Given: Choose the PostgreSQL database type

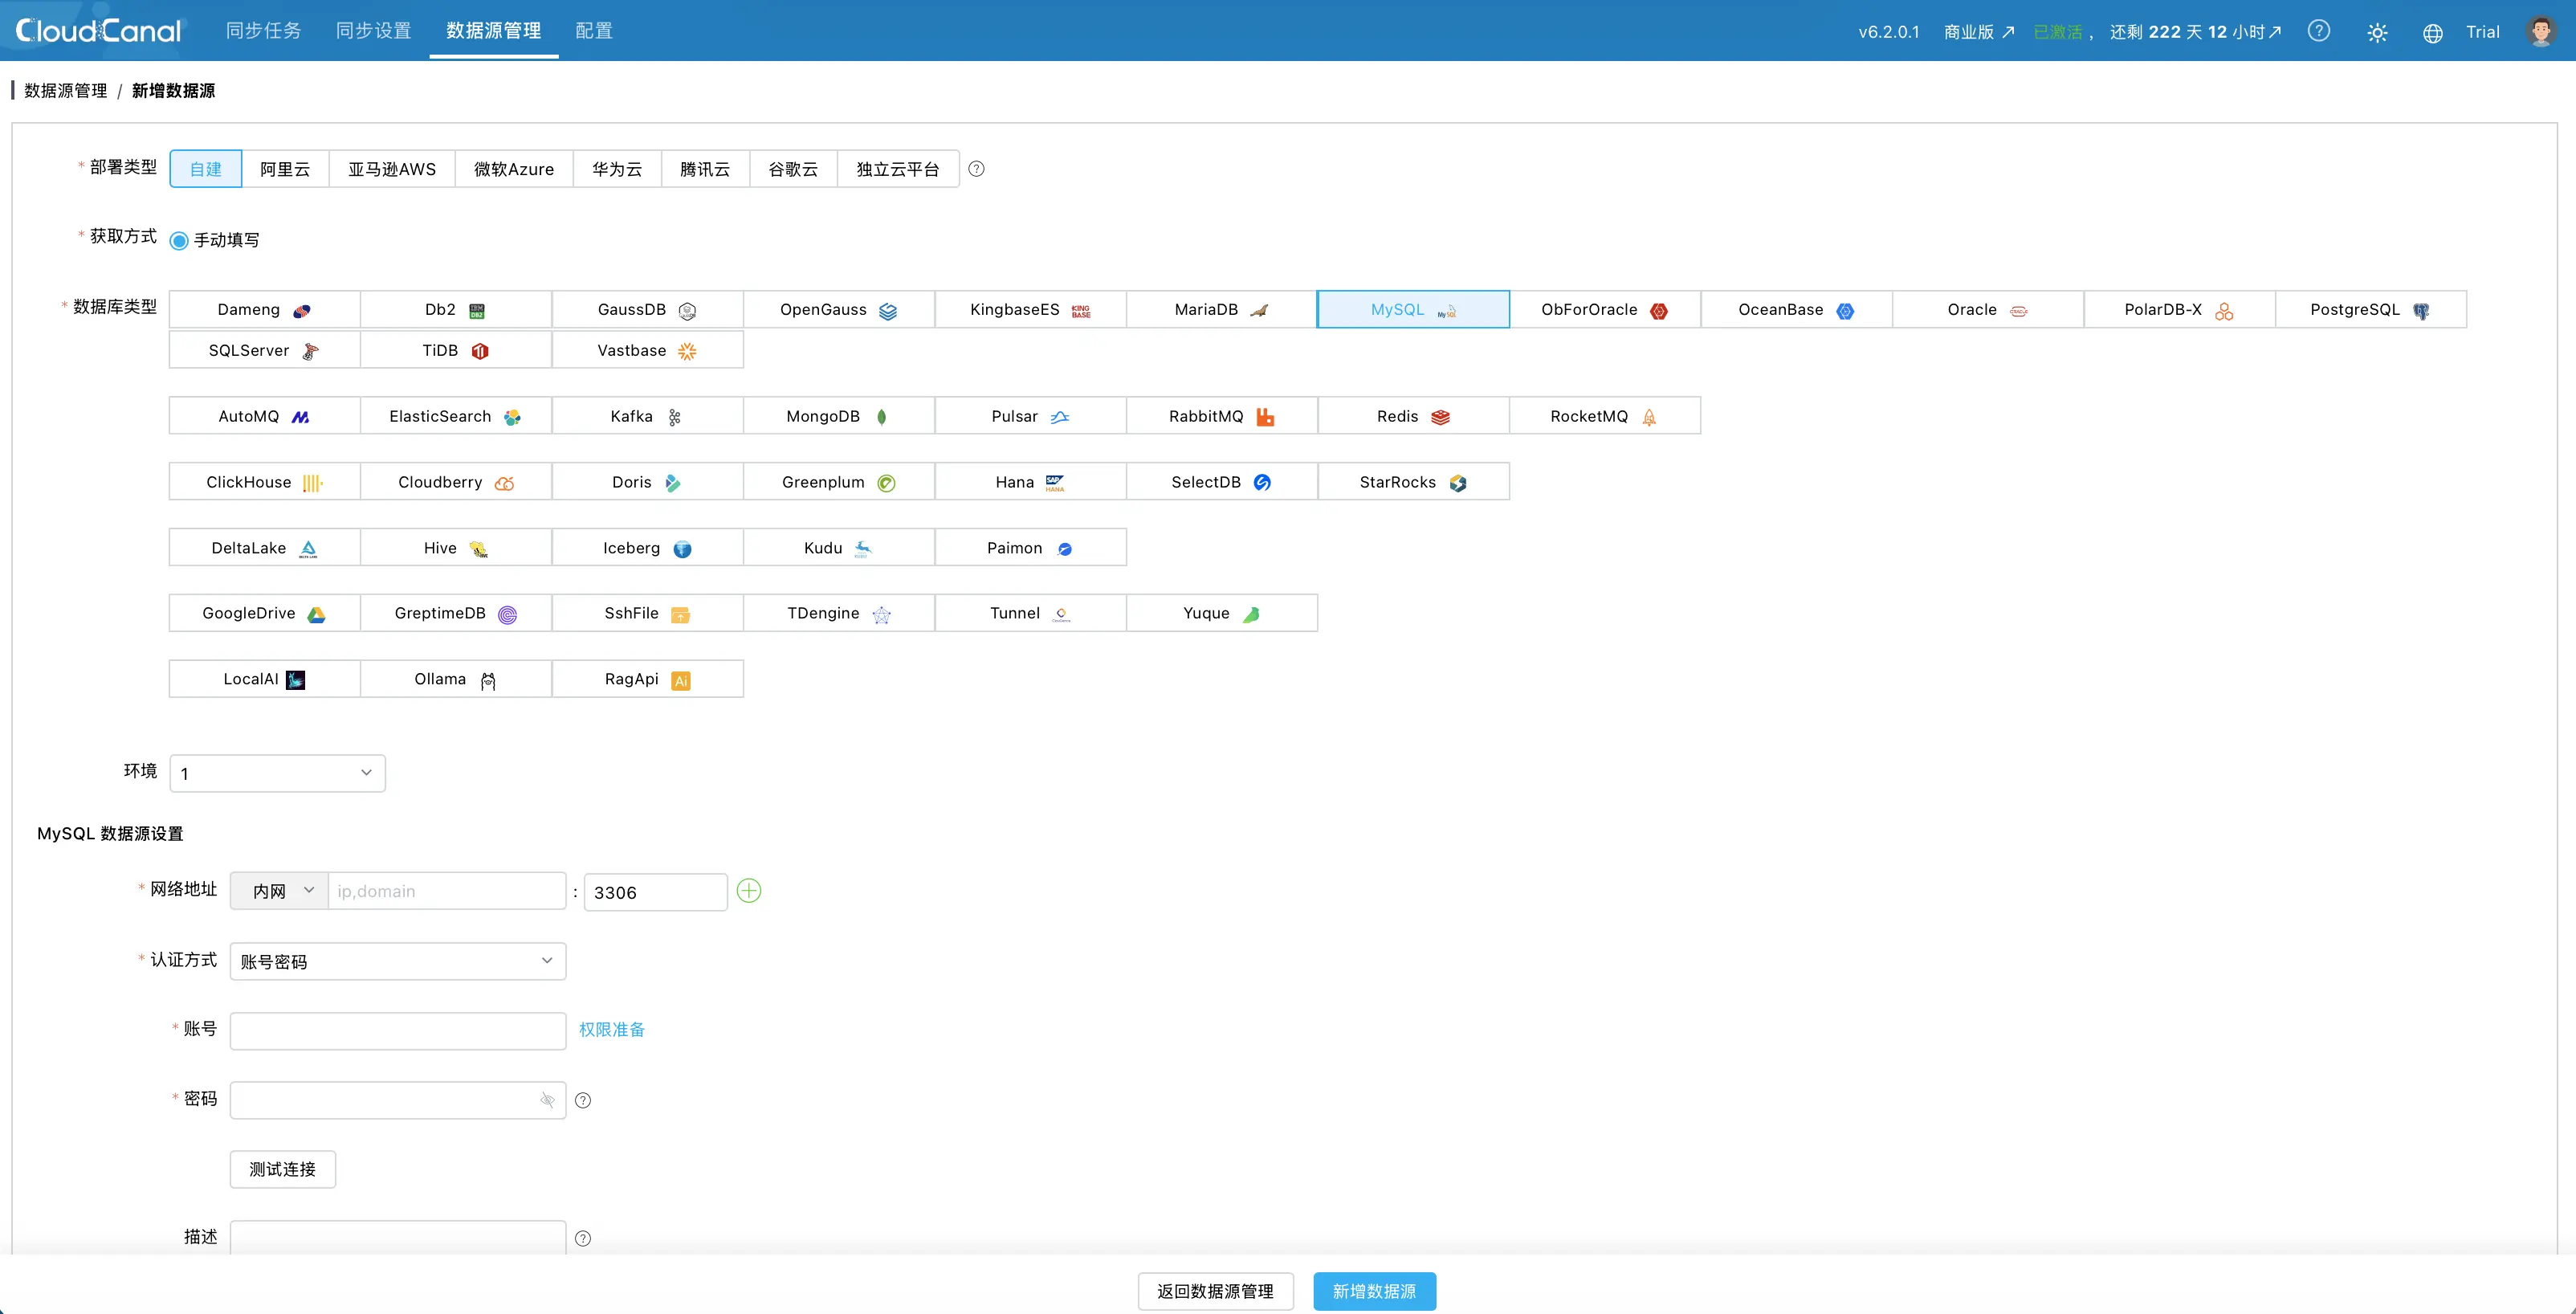Looking at the screenshot, I should (2370, 310).
